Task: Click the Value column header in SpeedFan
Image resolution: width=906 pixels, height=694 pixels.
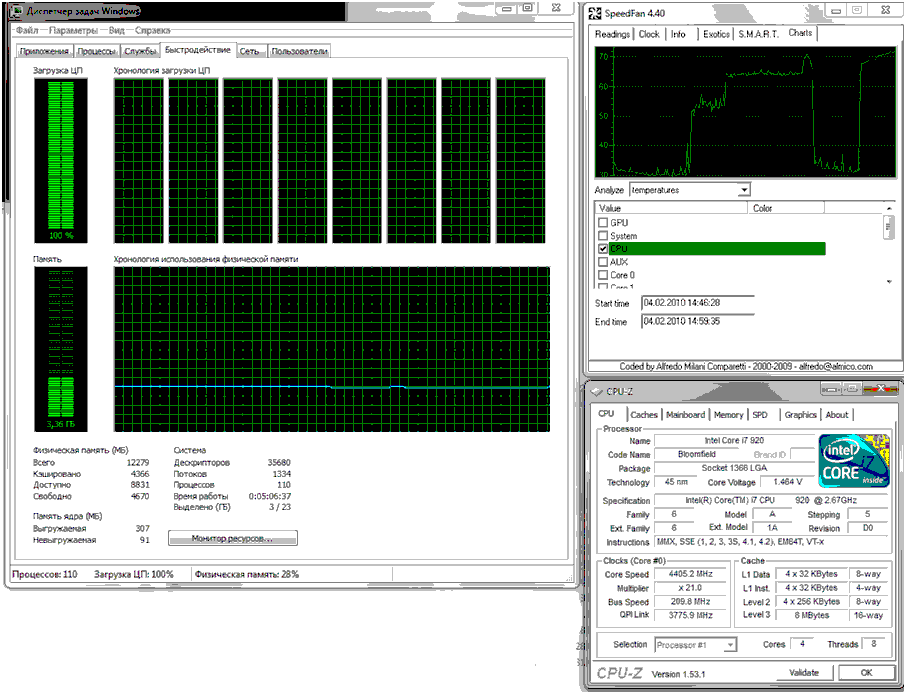Action: (x=671, y=208)
